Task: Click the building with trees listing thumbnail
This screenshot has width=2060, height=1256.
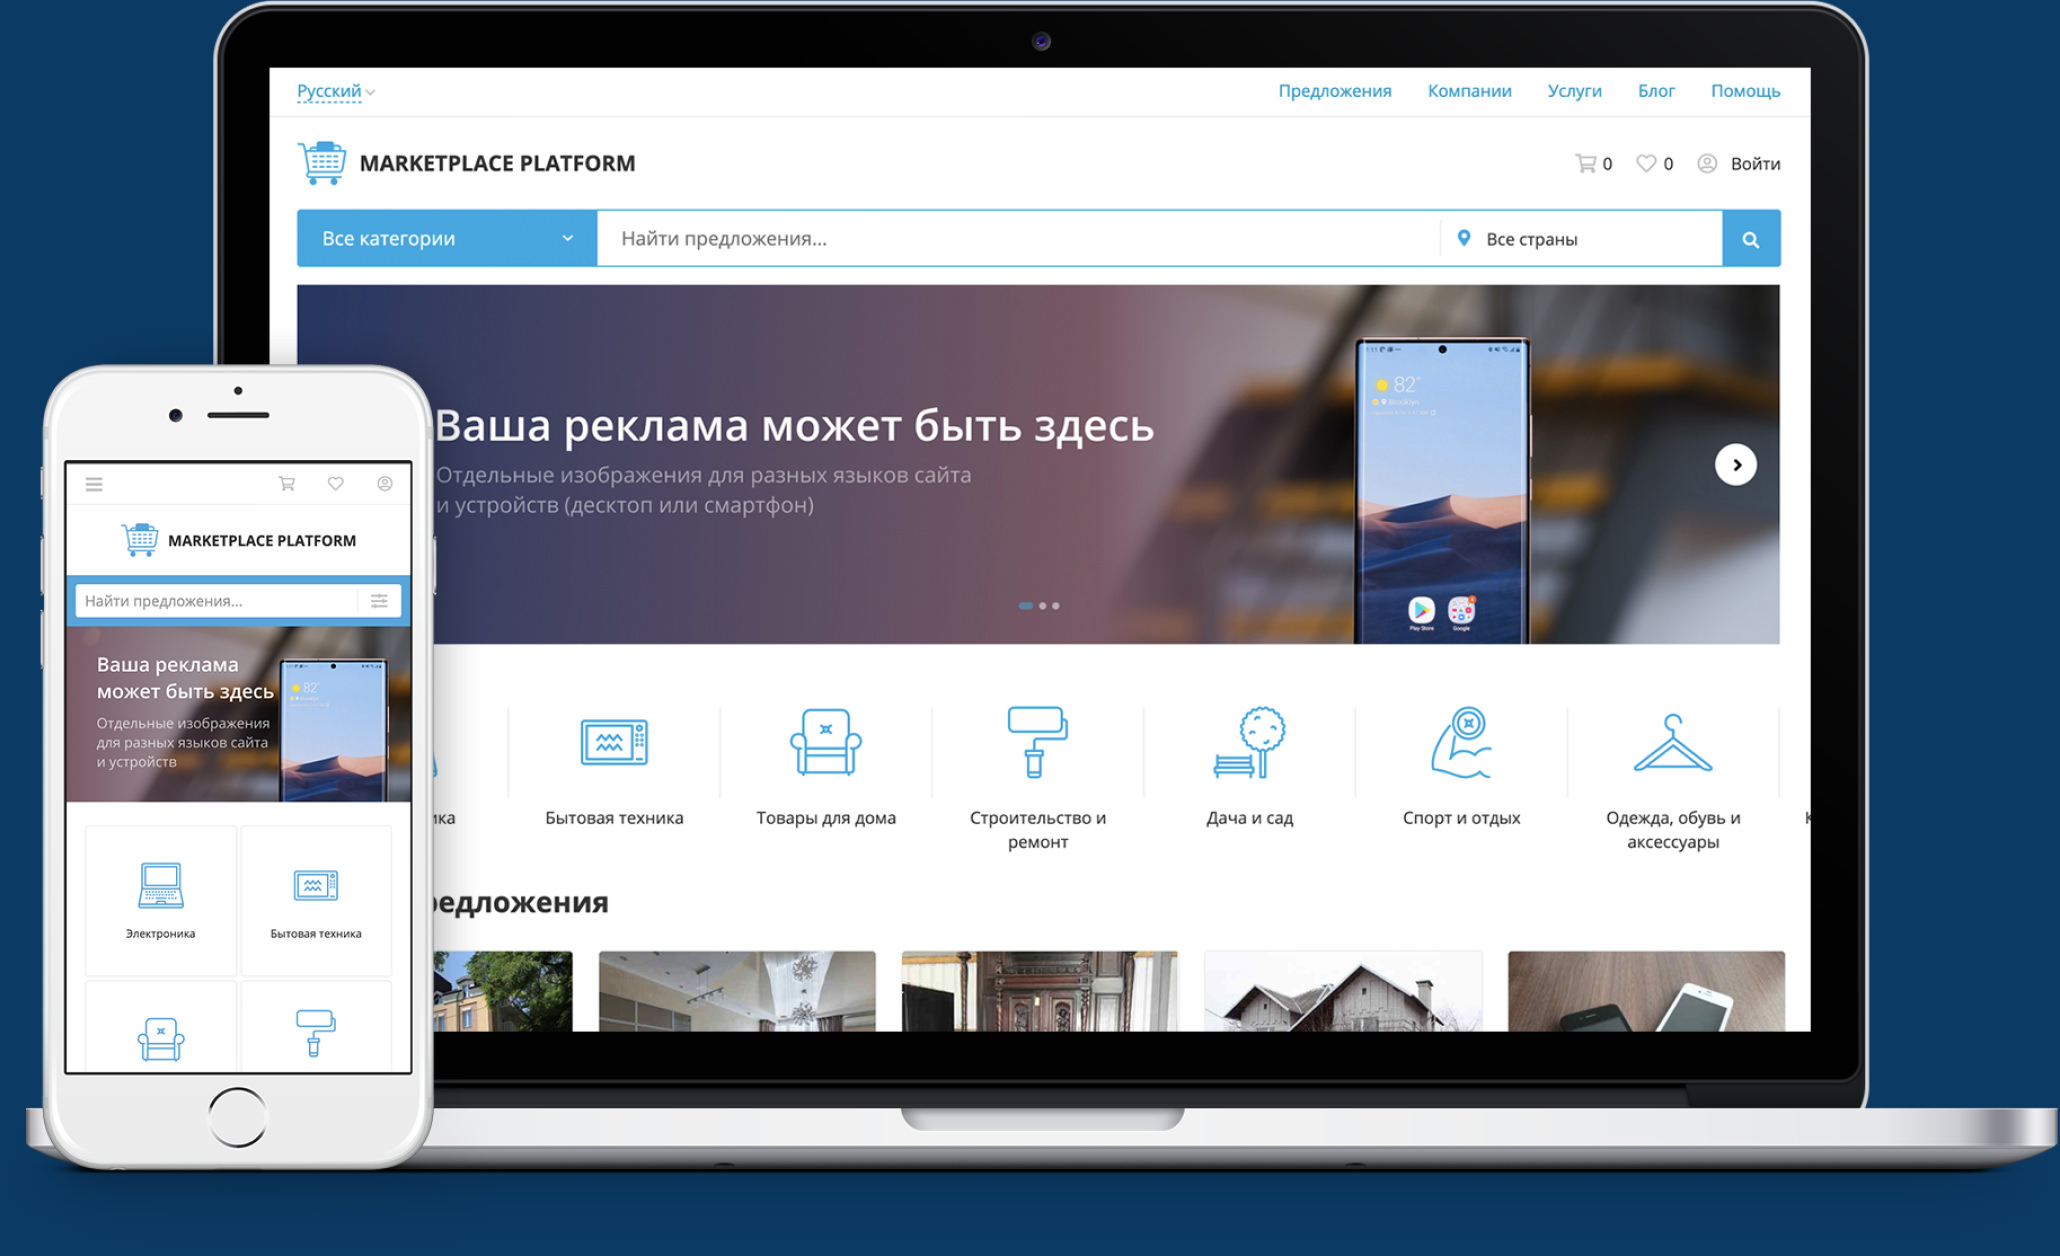Action: pos(503,991)
